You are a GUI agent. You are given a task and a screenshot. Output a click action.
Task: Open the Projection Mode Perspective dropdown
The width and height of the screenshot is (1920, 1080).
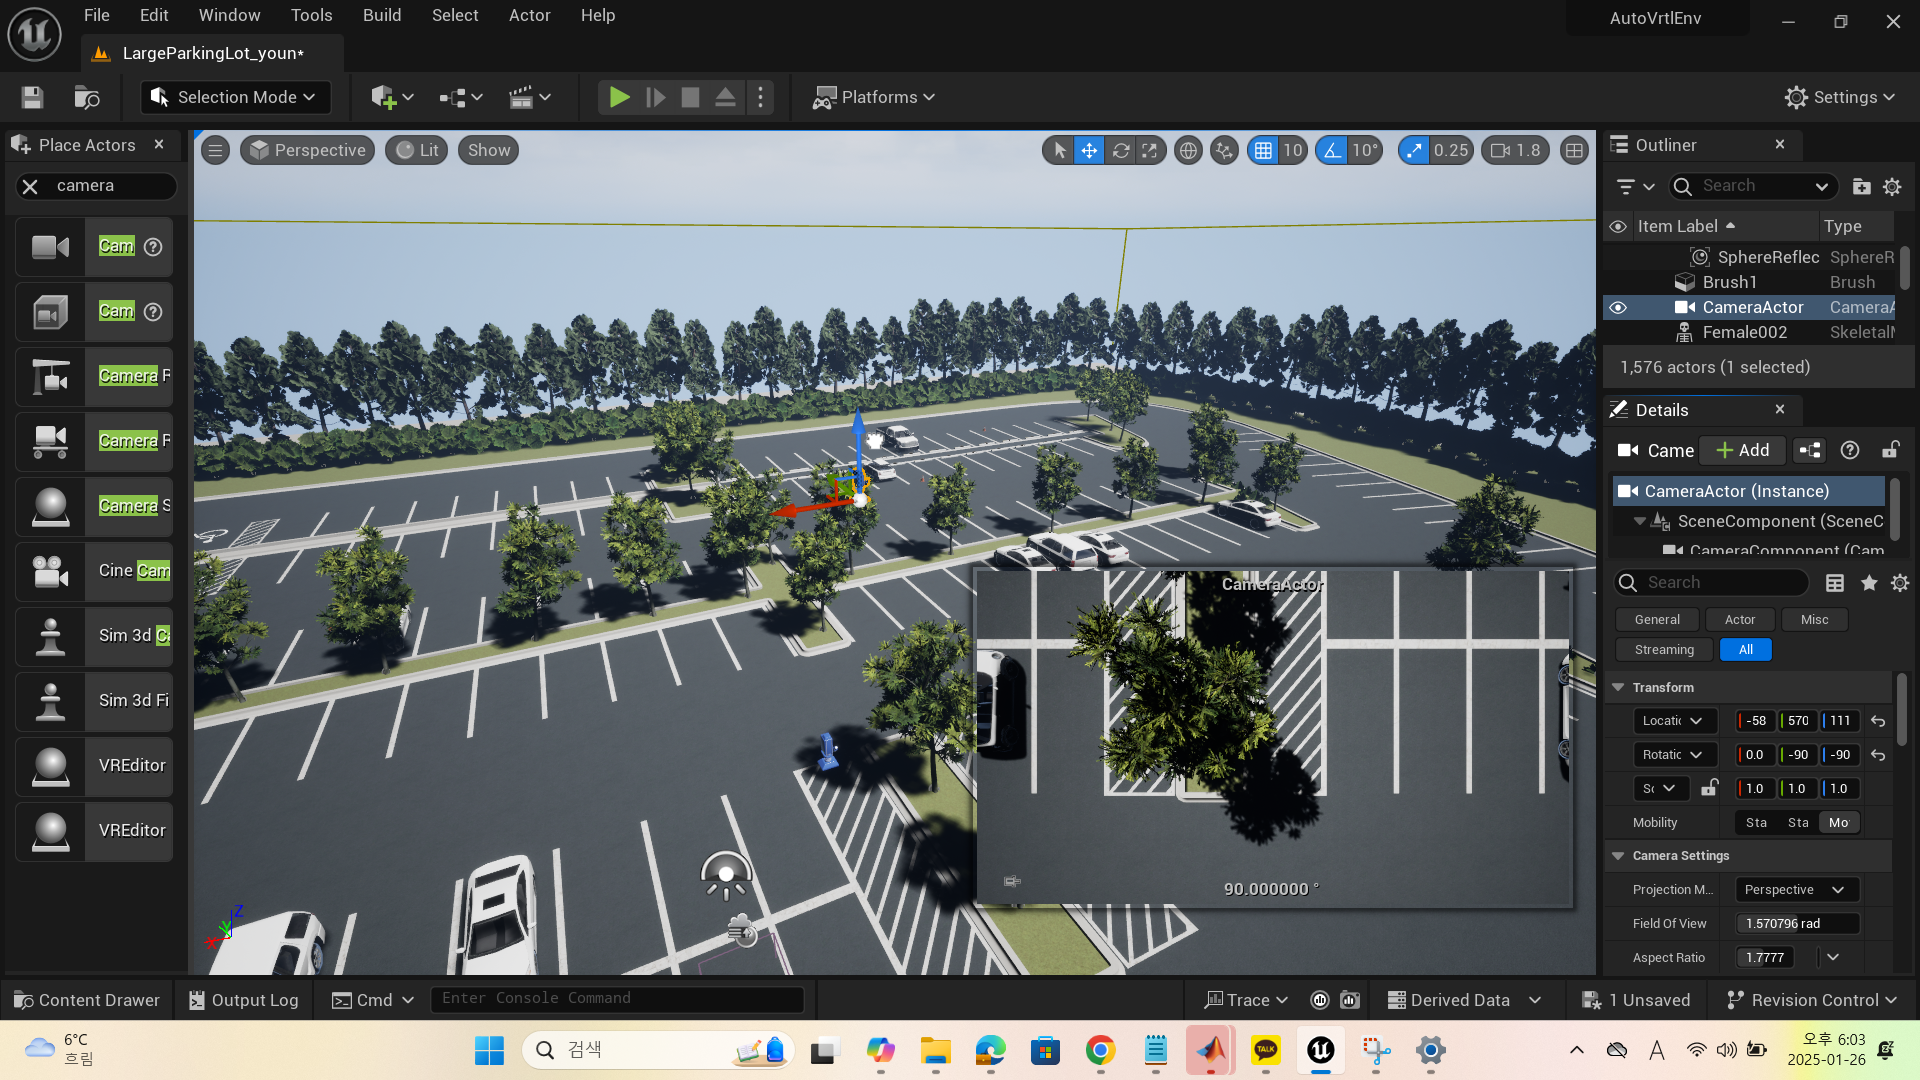point(1796,890)
